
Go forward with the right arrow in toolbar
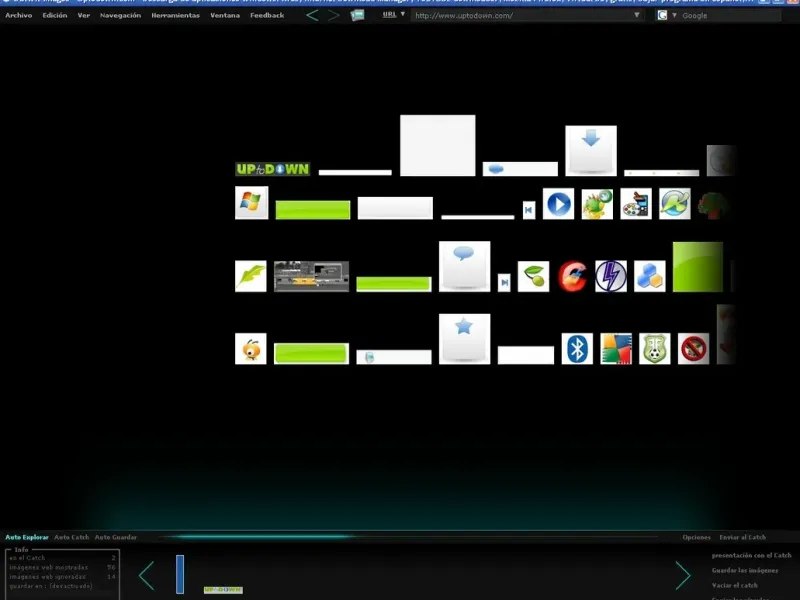[x=334, y=15]
